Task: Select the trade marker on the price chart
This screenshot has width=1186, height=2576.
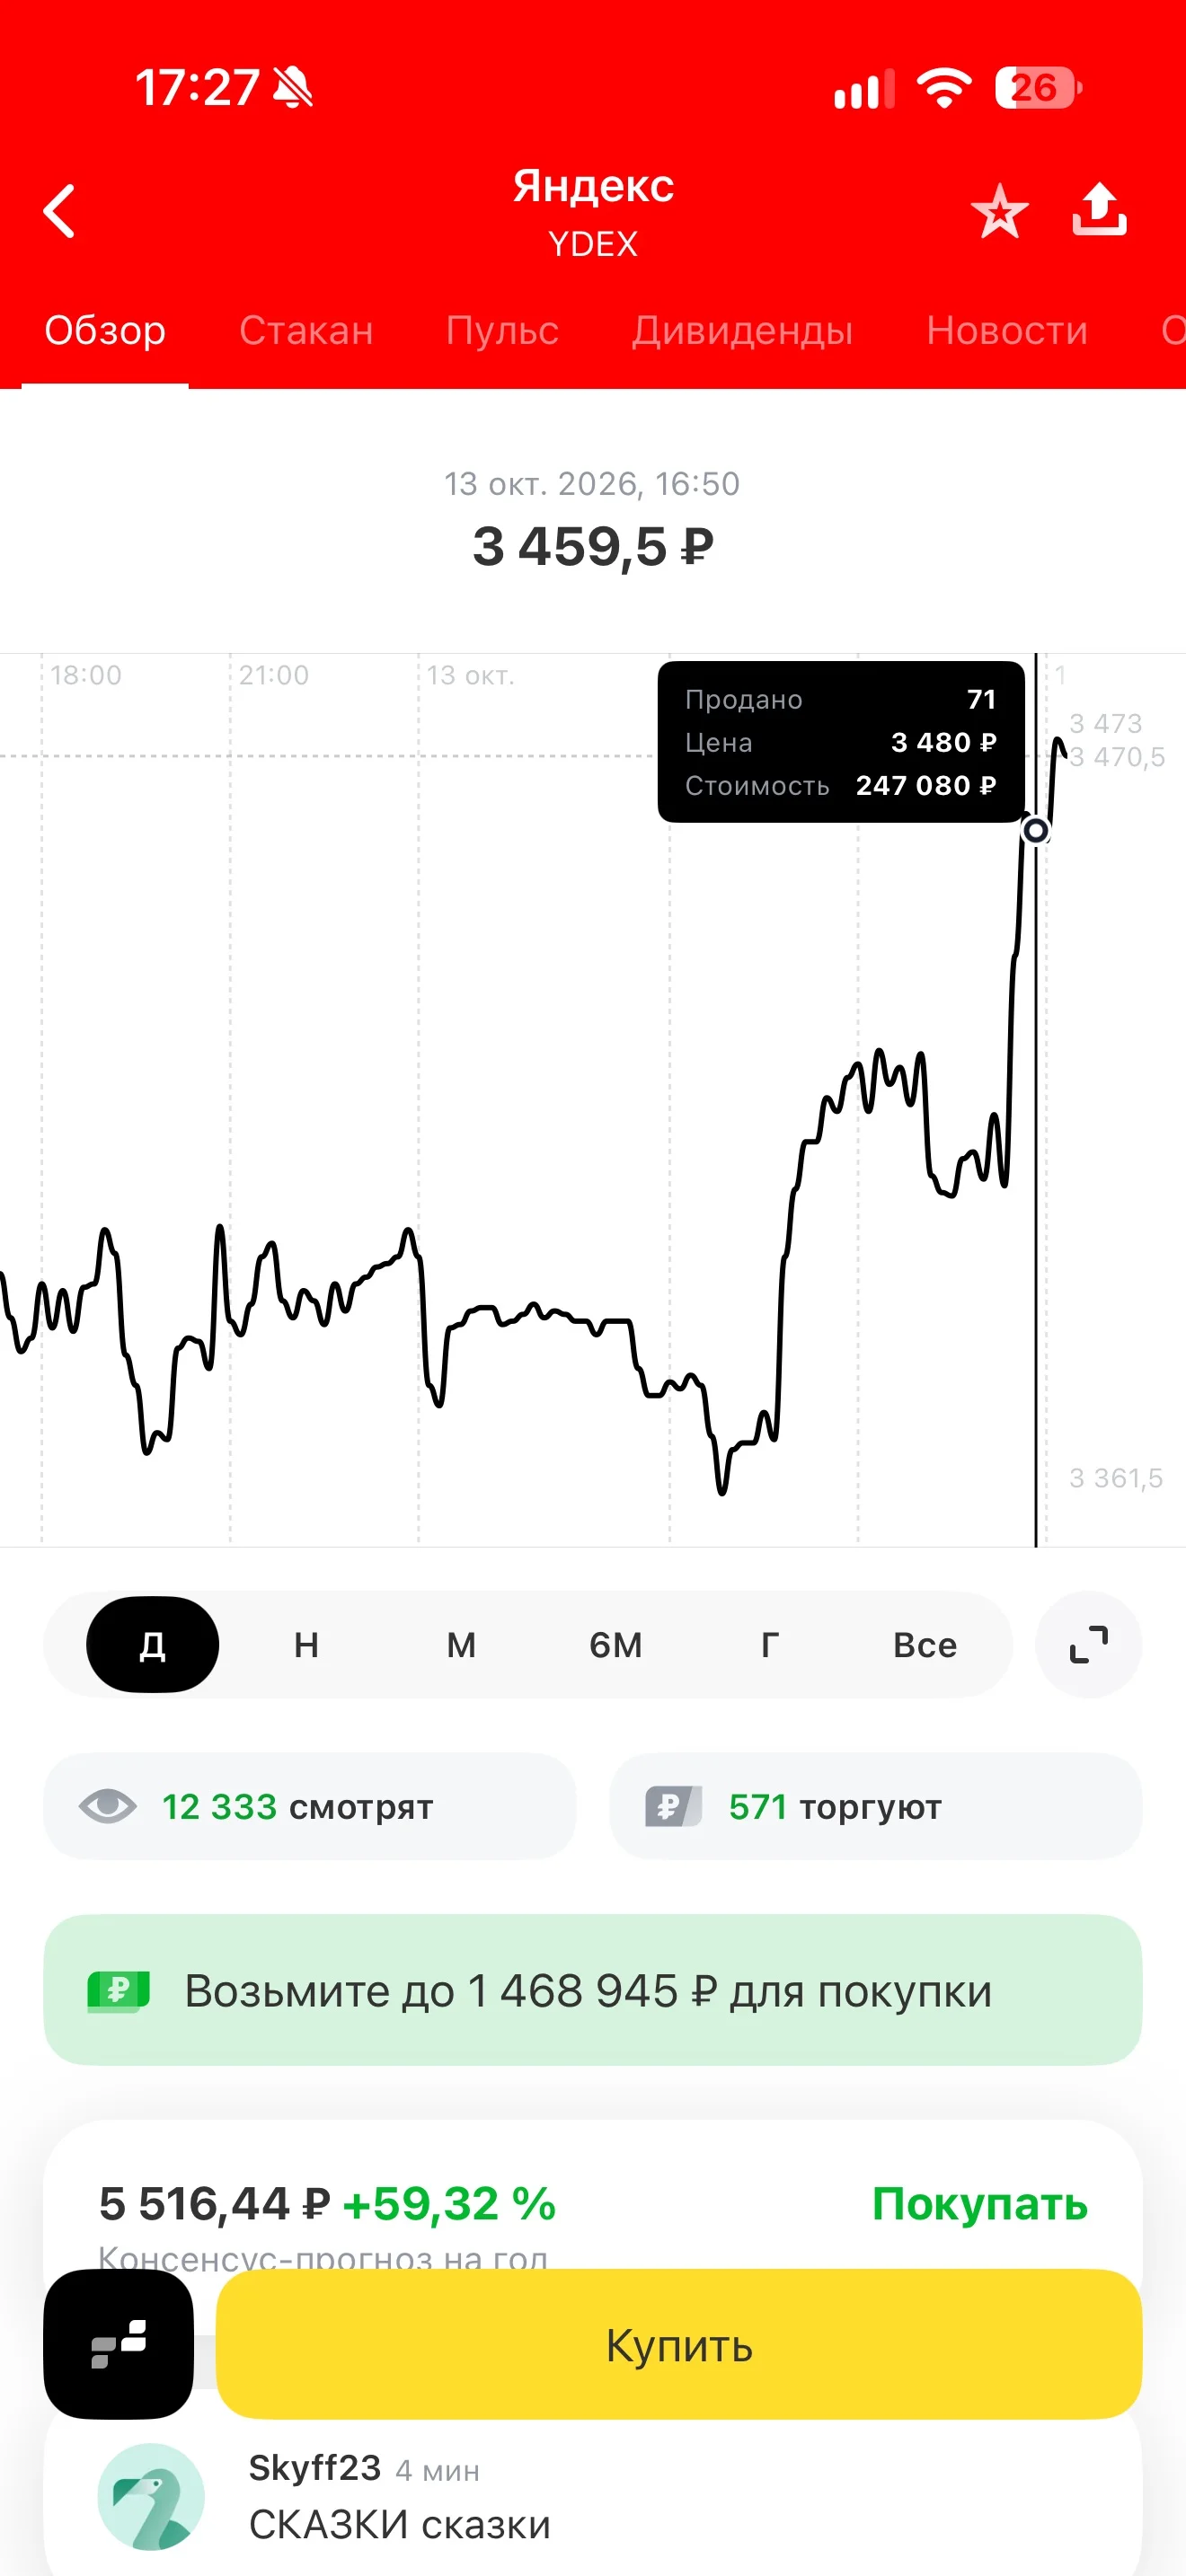Action: tap(1036, 830)
